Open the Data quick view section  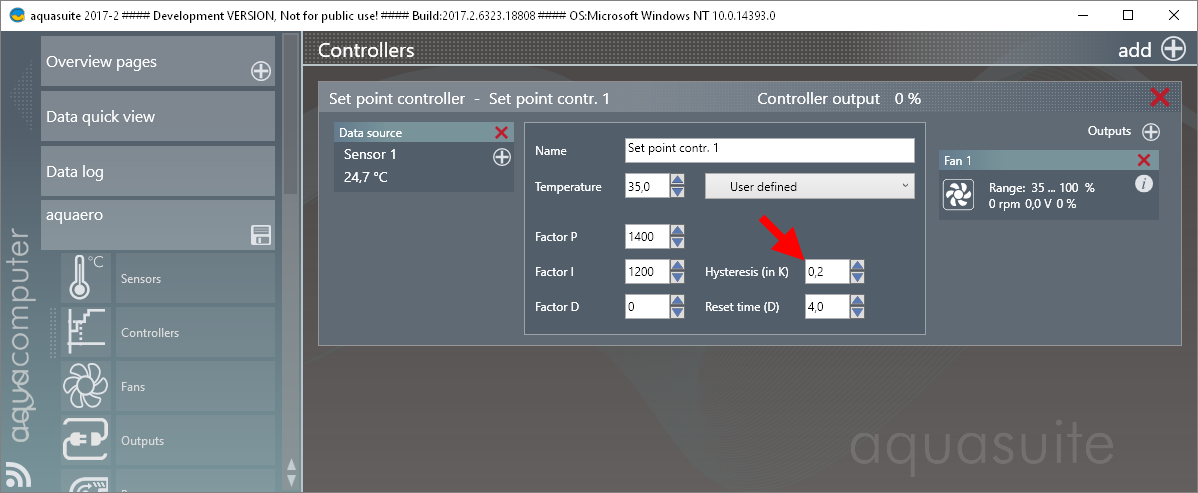click(157, 116)
